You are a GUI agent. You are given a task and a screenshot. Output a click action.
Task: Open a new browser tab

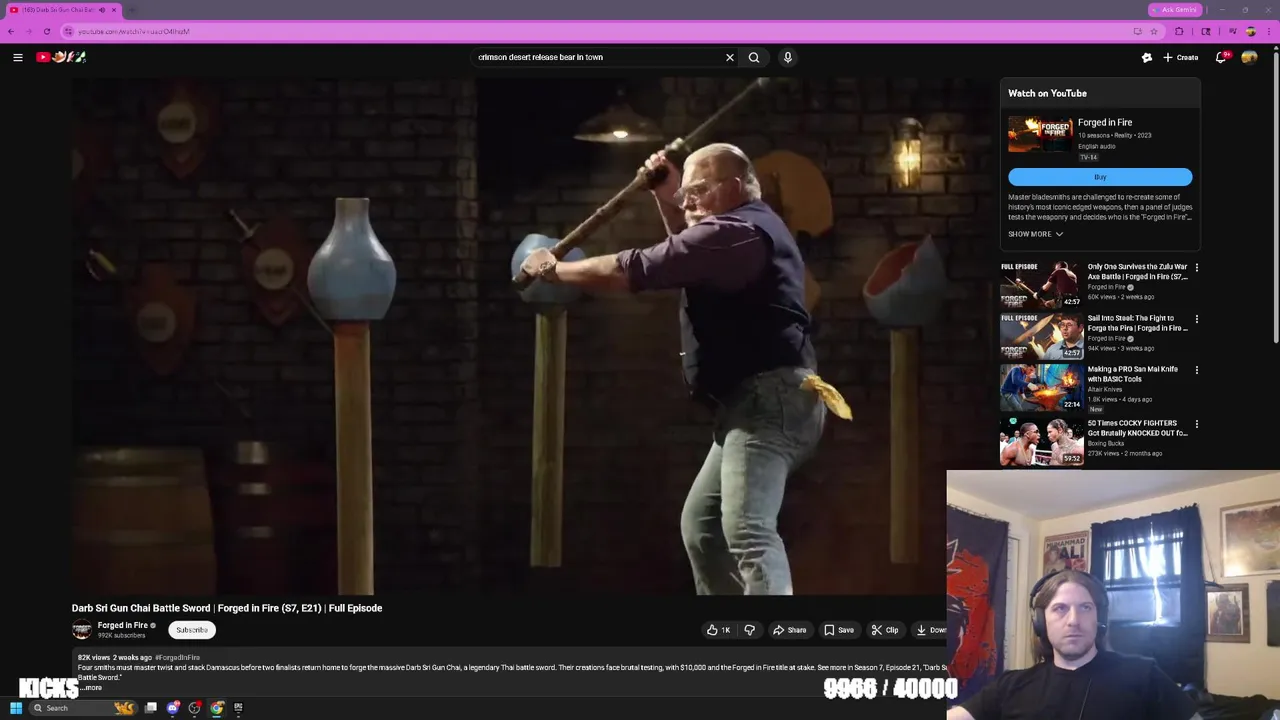click(x=132, y=10)
